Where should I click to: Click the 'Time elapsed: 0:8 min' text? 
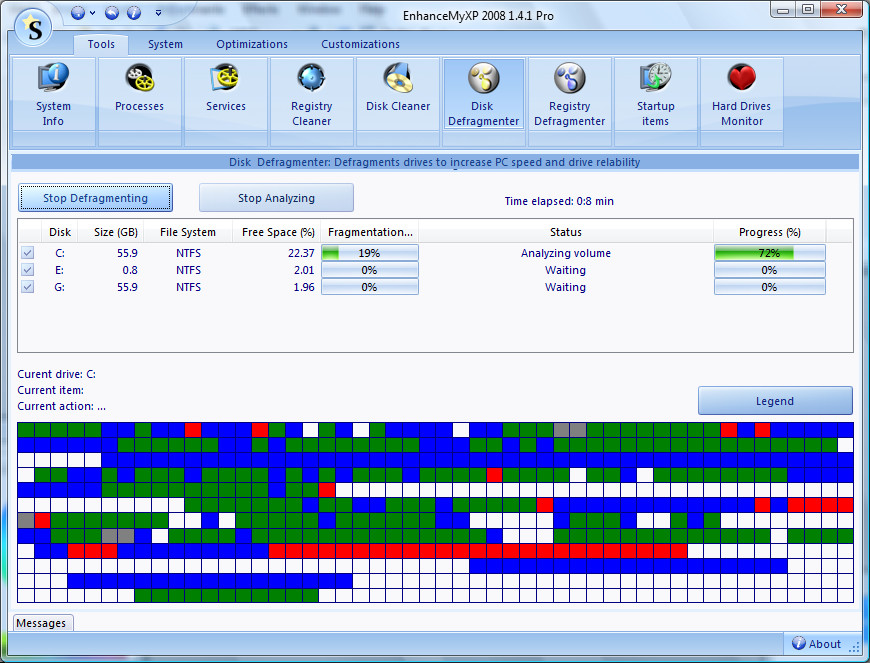click(x=559, y=201)
